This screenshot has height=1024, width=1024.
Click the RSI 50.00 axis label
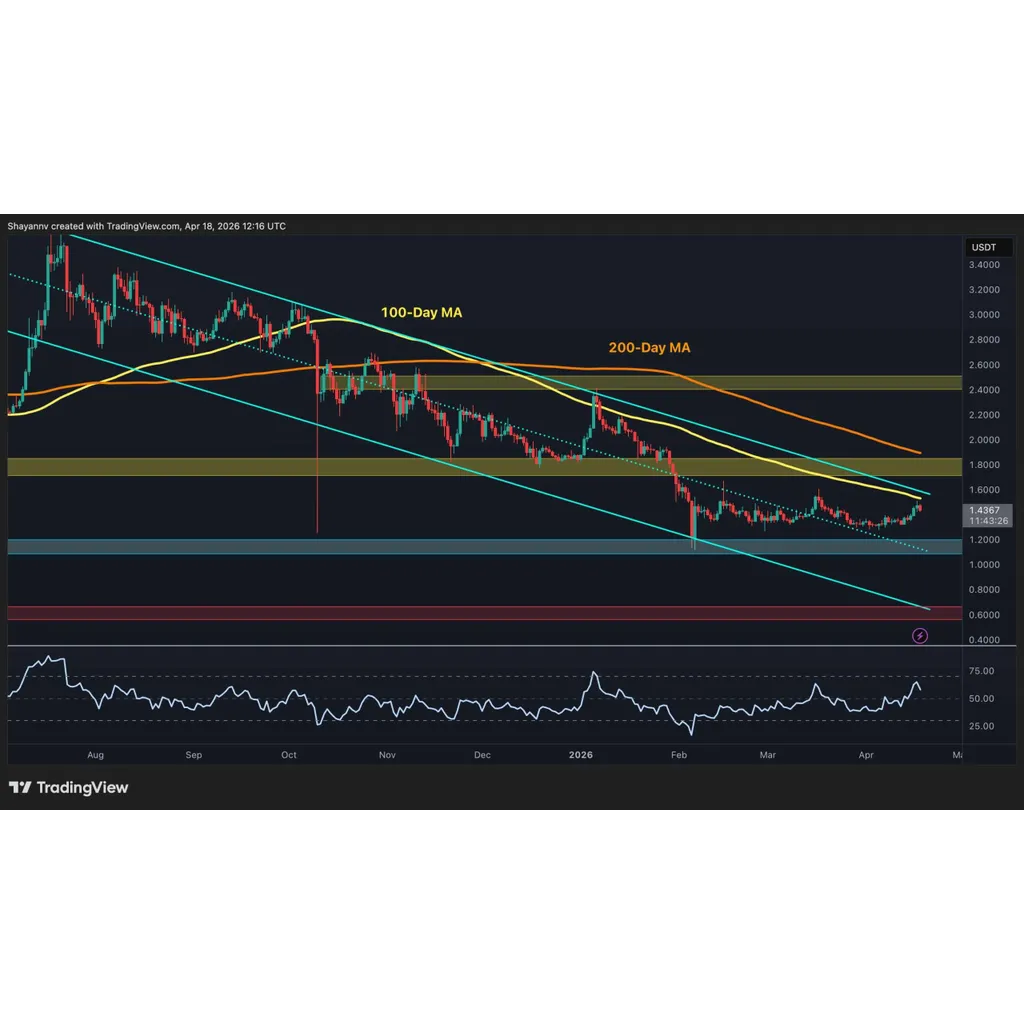tap(982, 698)
